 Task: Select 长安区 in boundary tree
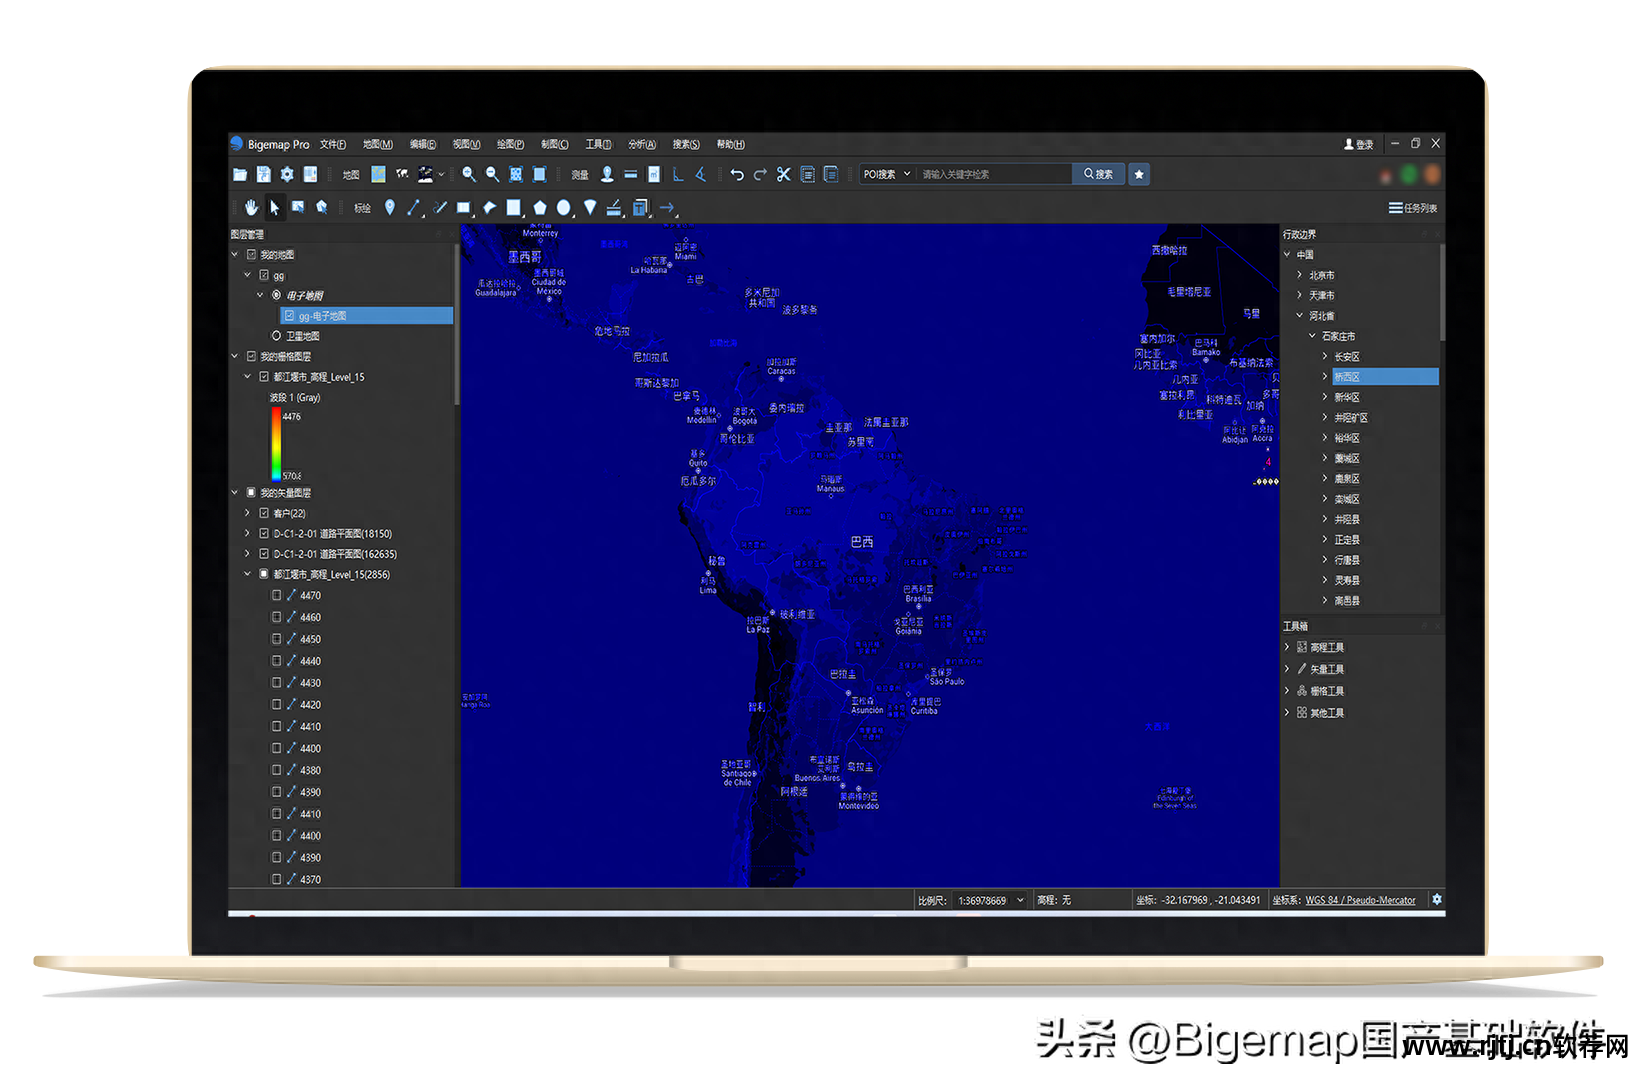(1347, 356)
